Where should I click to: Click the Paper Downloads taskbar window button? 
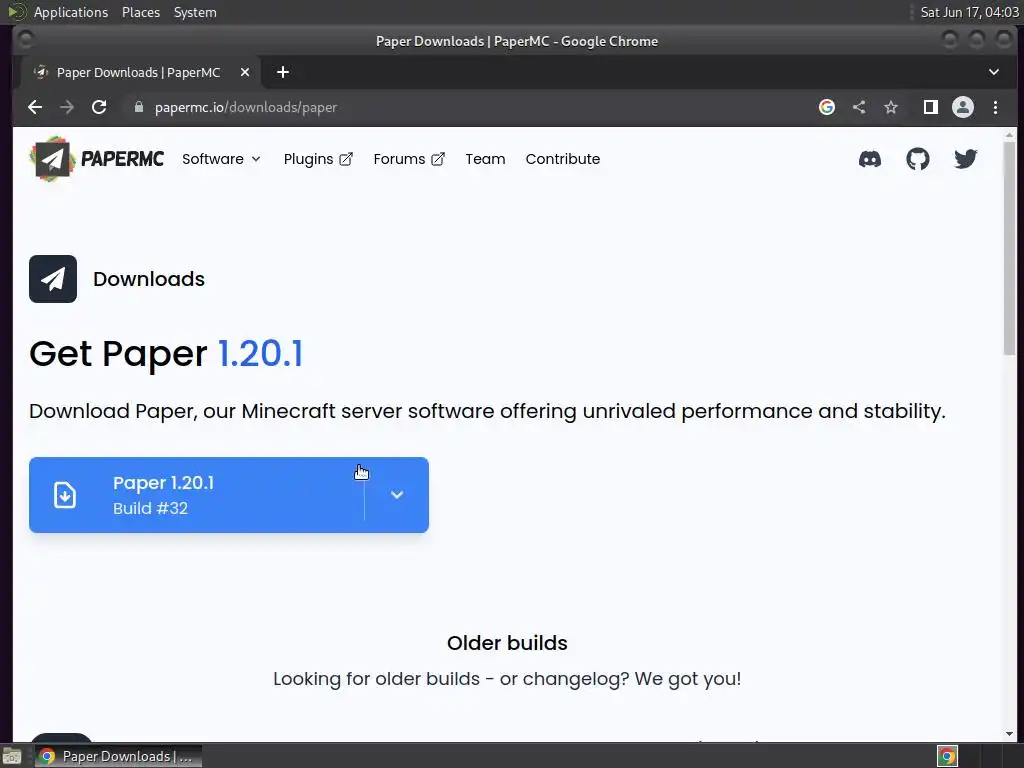(118, 756)
